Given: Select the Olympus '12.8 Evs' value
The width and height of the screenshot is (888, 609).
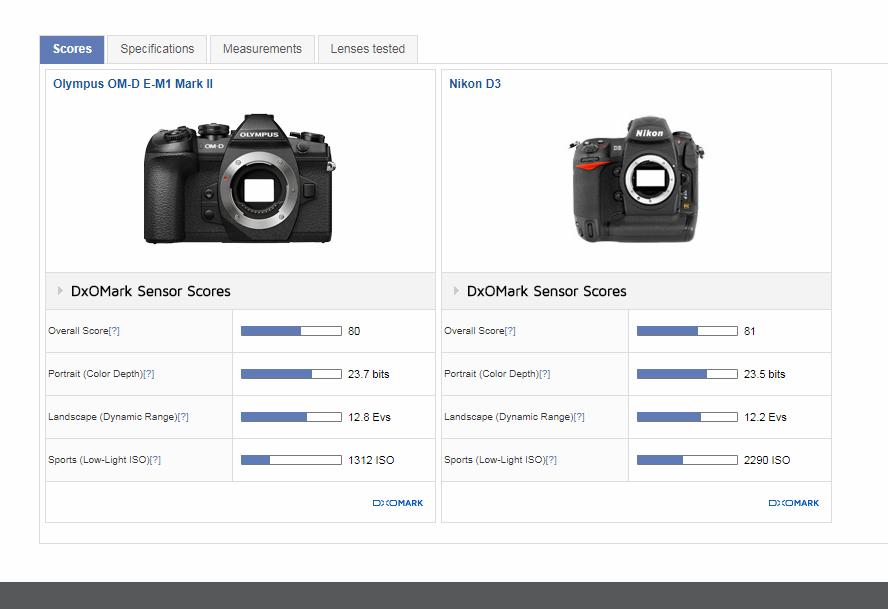Looking at the screenshot, I should pos(369,417).
